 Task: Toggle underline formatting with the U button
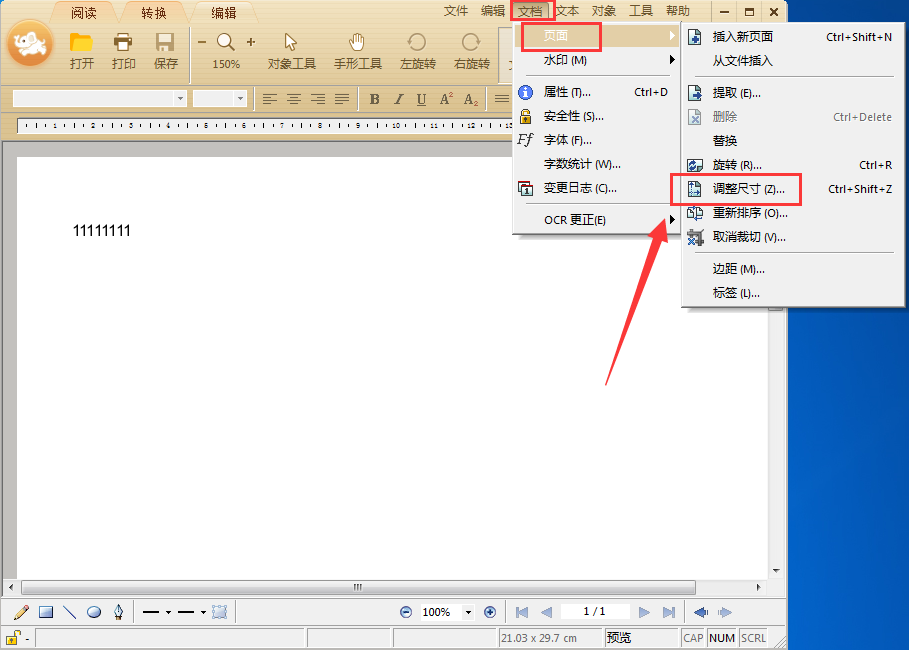click(x=421, y=99)
